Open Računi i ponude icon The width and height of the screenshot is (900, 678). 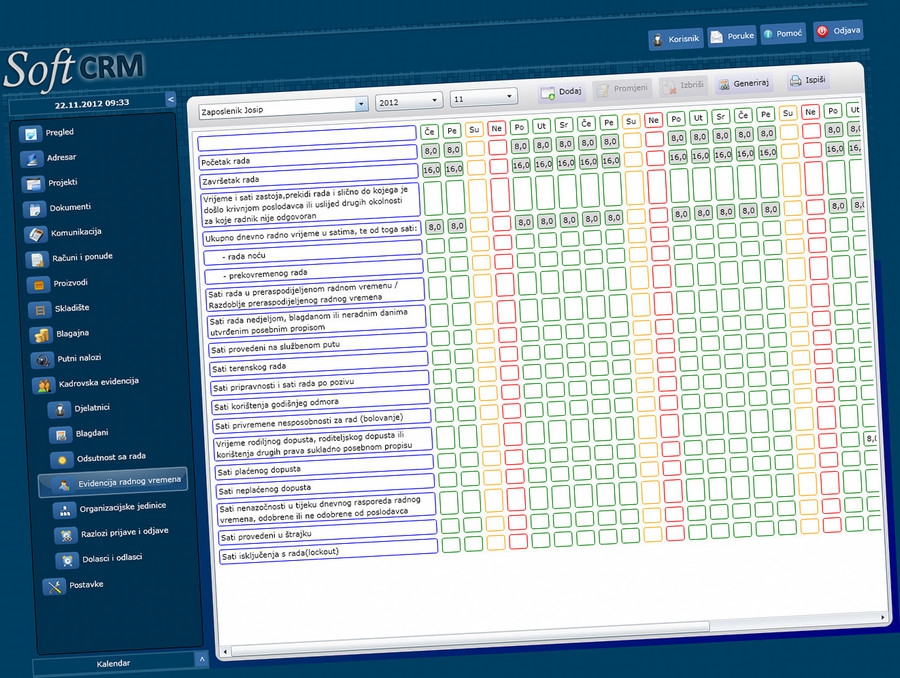38,259
